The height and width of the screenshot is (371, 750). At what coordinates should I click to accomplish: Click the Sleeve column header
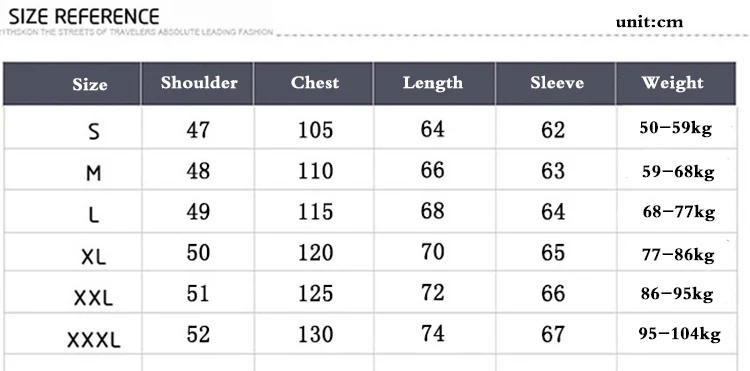(557, 83)
